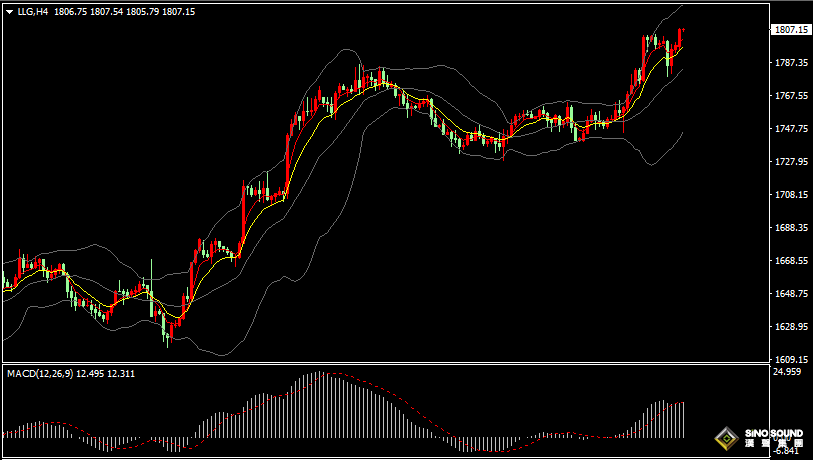813x460 pixels.
Task: Click the Sino Sound diamond logo icon
Action: [724, 438]
